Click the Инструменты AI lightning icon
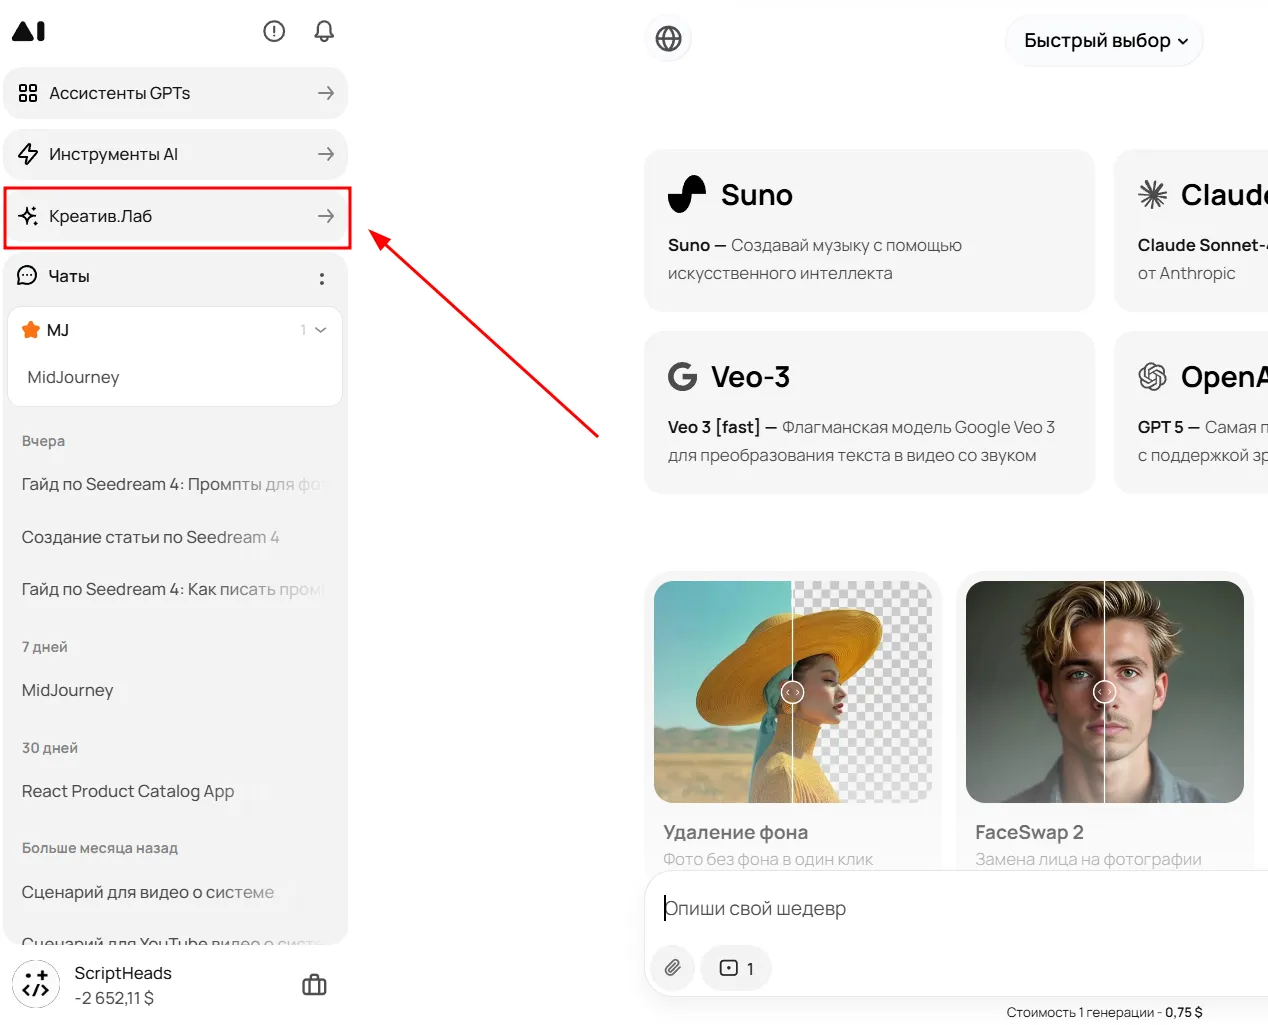 click(x=28, y=154)
